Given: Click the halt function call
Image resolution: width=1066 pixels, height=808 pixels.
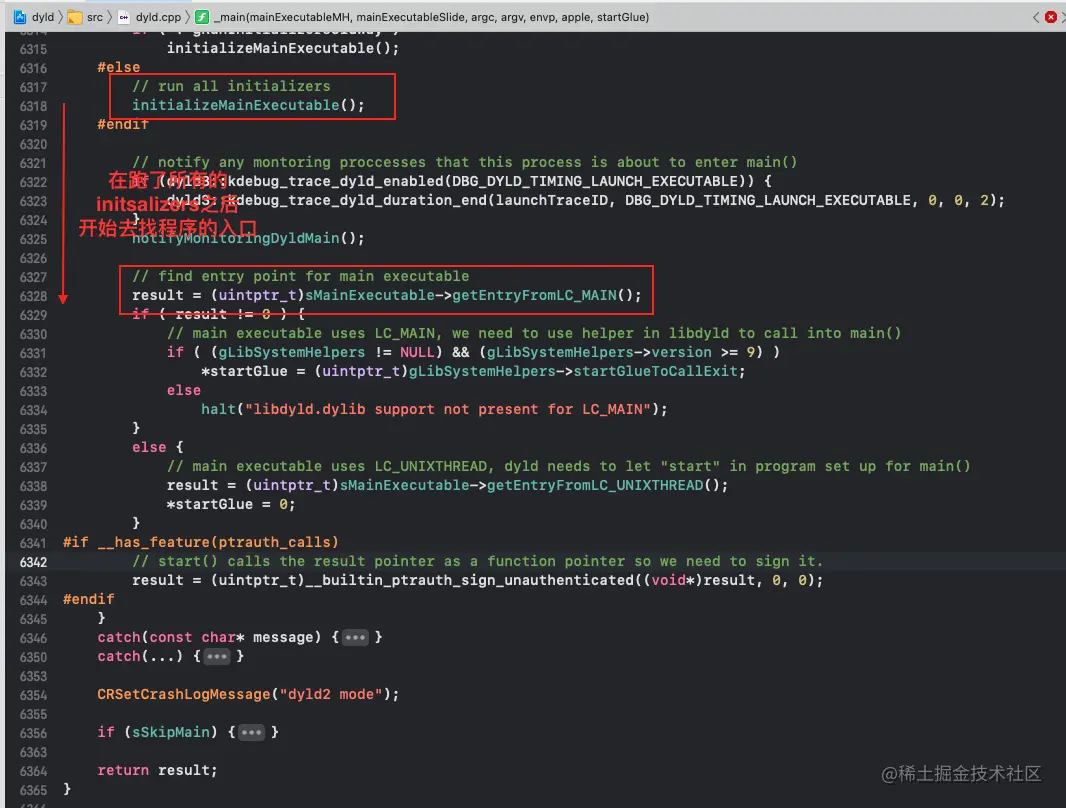Looking at the screenshot, I should [x=218, y=409].
